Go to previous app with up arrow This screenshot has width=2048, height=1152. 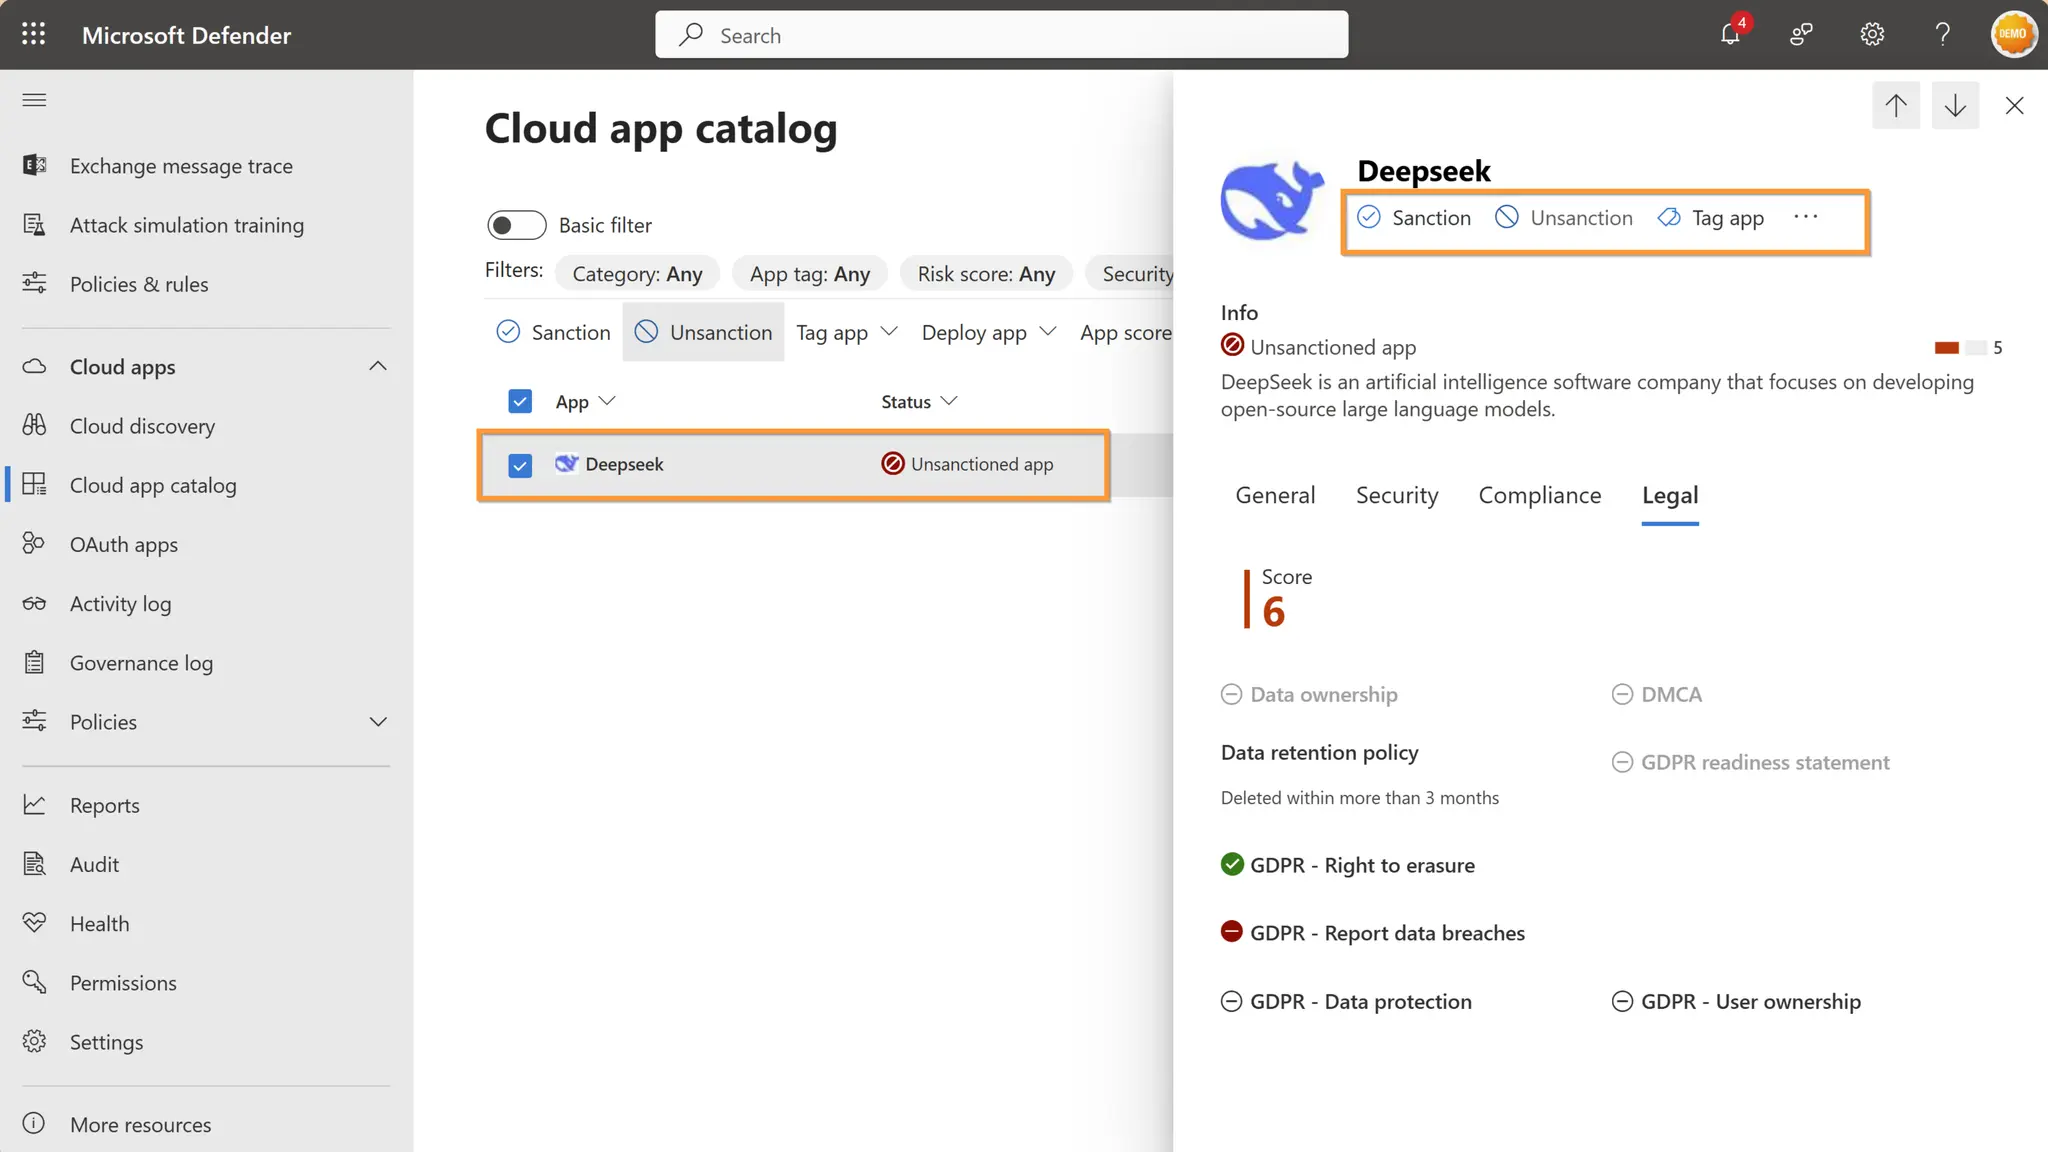(x=1895, y=105)
